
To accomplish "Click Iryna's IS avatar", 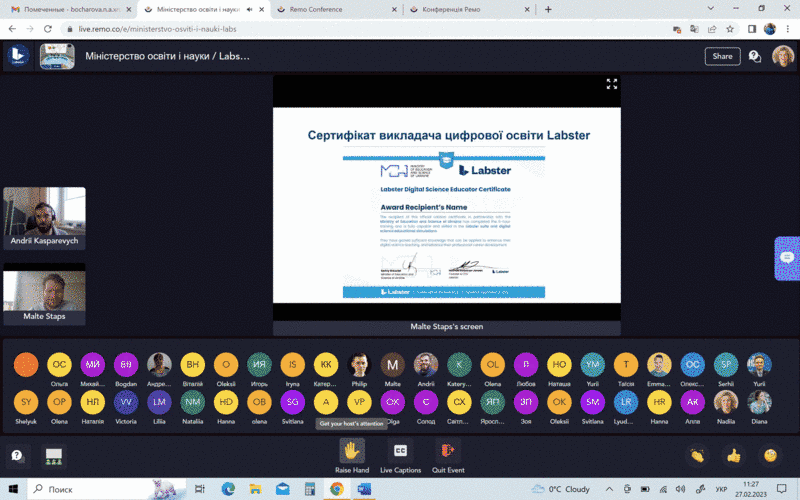I will coord(292,364).
